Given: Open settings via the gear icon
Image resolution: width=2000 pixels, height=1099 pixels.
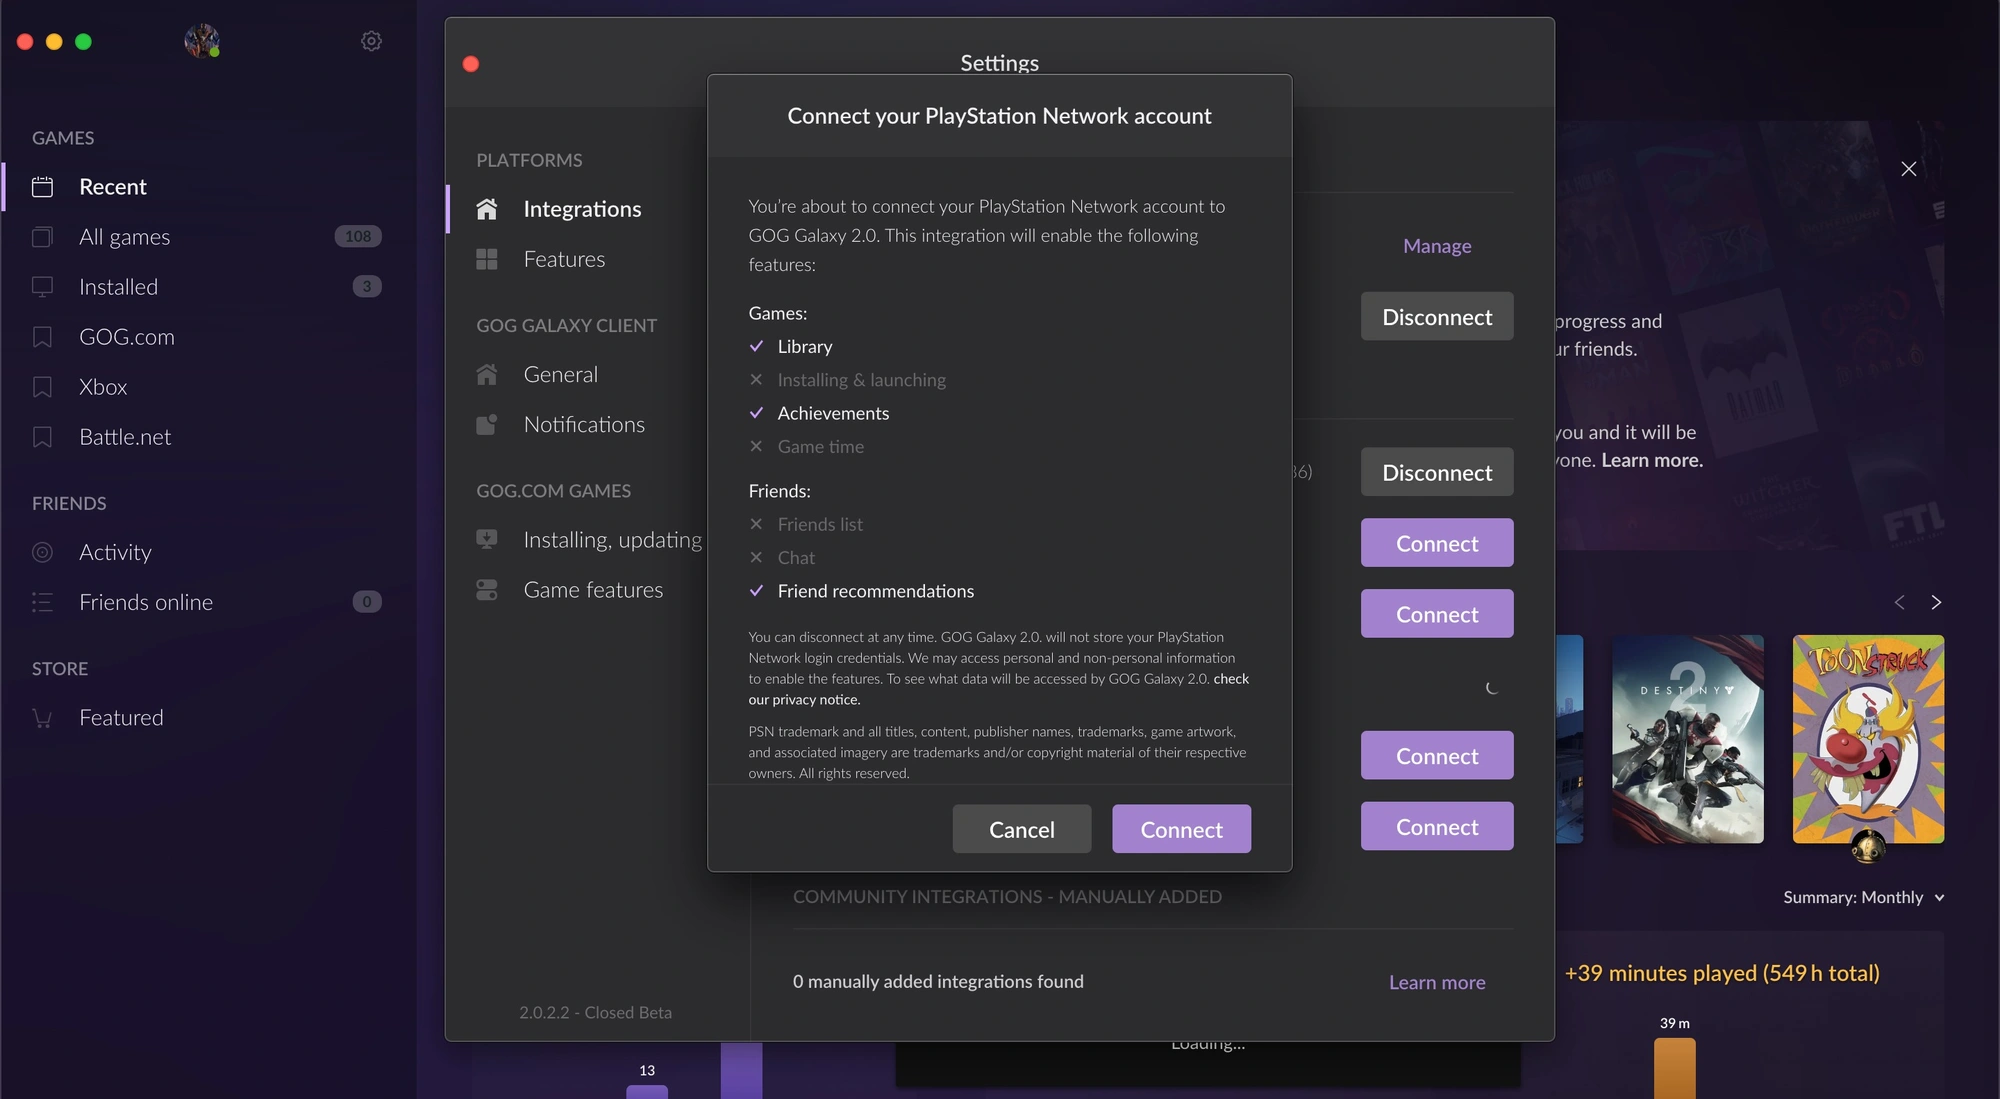Looking at the screenshot, I should [x=371, y=41].
